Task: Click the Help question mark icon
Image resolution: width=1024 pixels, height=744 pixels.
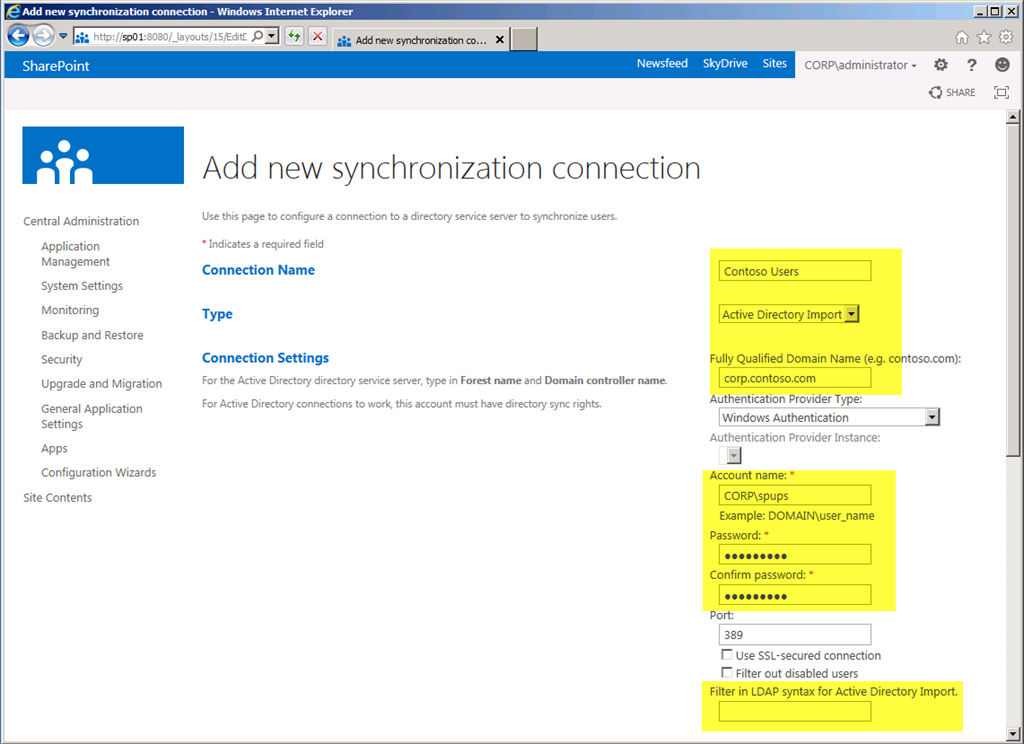Action: [971, 65]
